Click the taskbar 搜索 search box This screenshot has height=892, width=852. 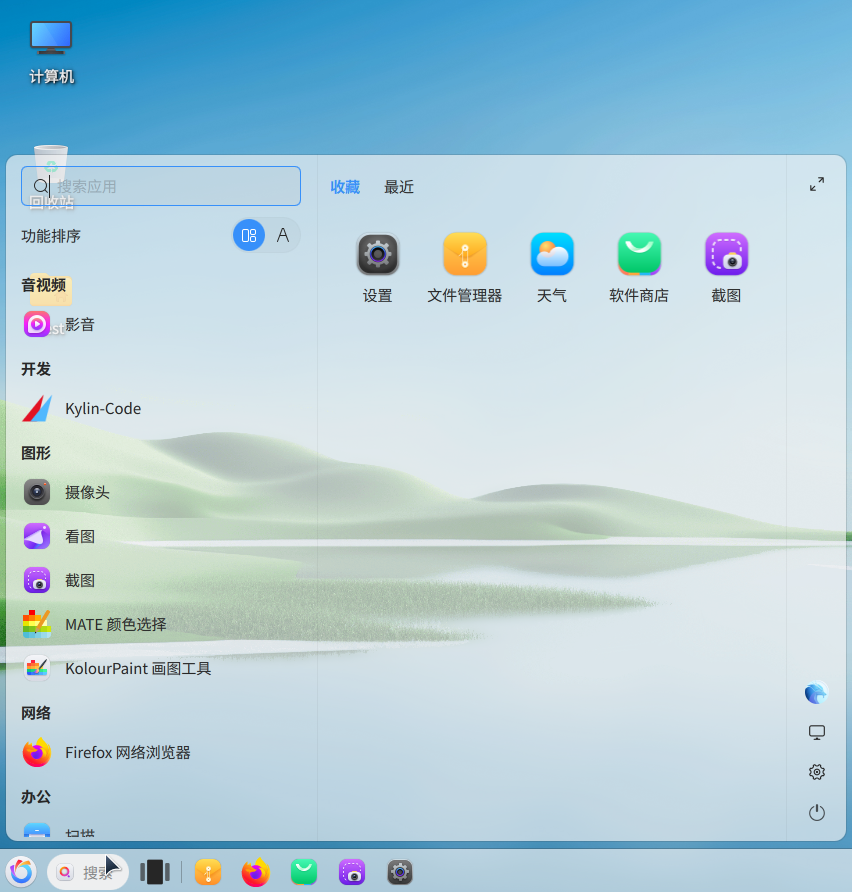click(88, 872)
